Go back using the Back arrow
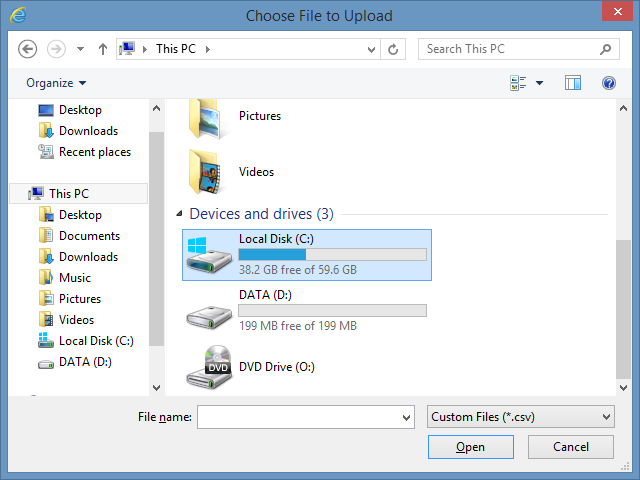Viewport: 640px width, 480px height. pos(28,49)
